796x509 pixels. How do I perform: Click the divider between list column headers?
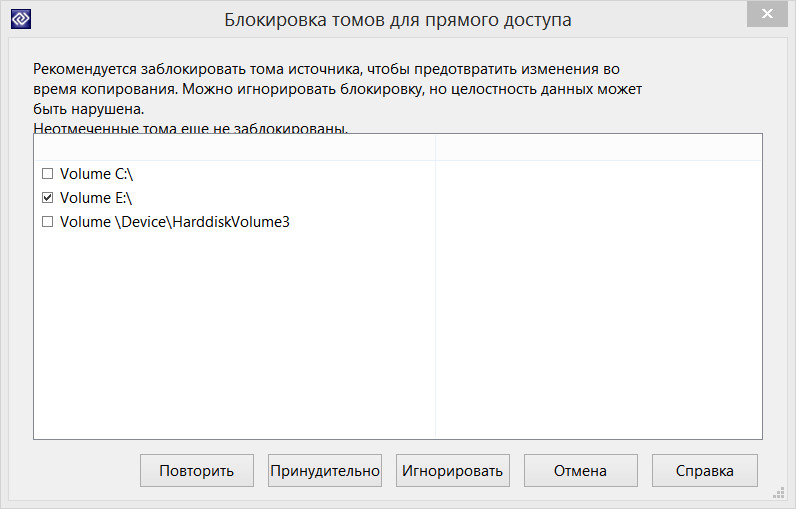click(x=435, y=147)
